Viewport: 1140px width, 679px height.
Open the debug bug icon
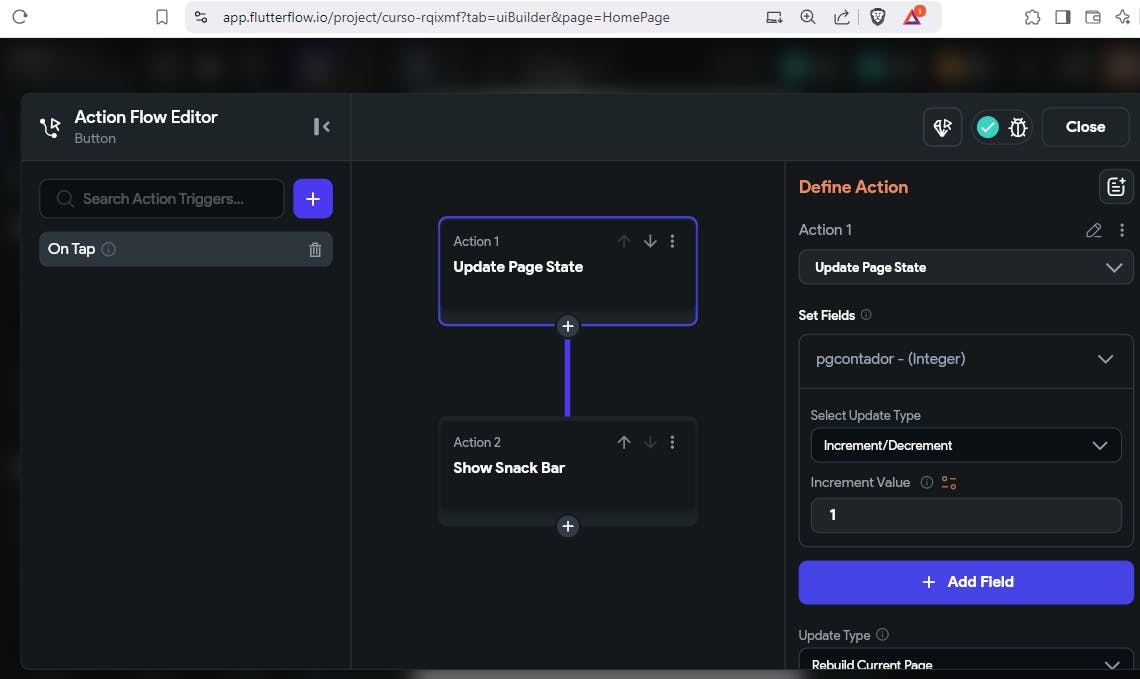click(1018, 127)
